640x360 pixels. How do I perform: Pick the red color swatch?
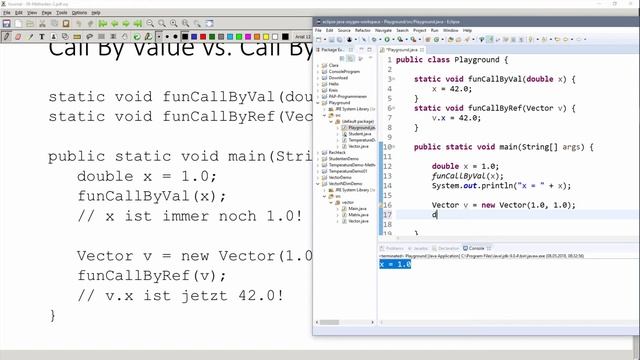pyautogui.click(x=203, y=37)
